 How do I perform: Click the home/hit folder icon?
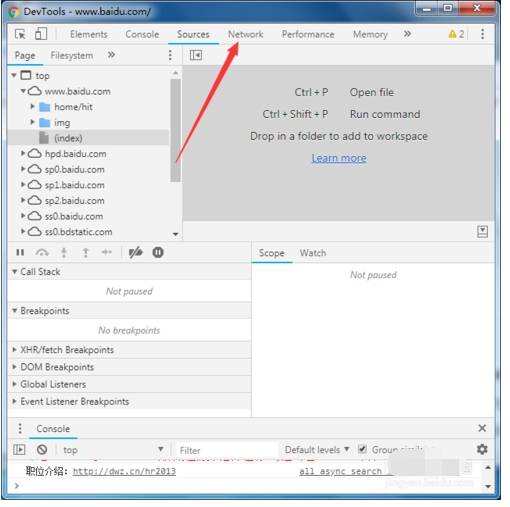(45, 107)
